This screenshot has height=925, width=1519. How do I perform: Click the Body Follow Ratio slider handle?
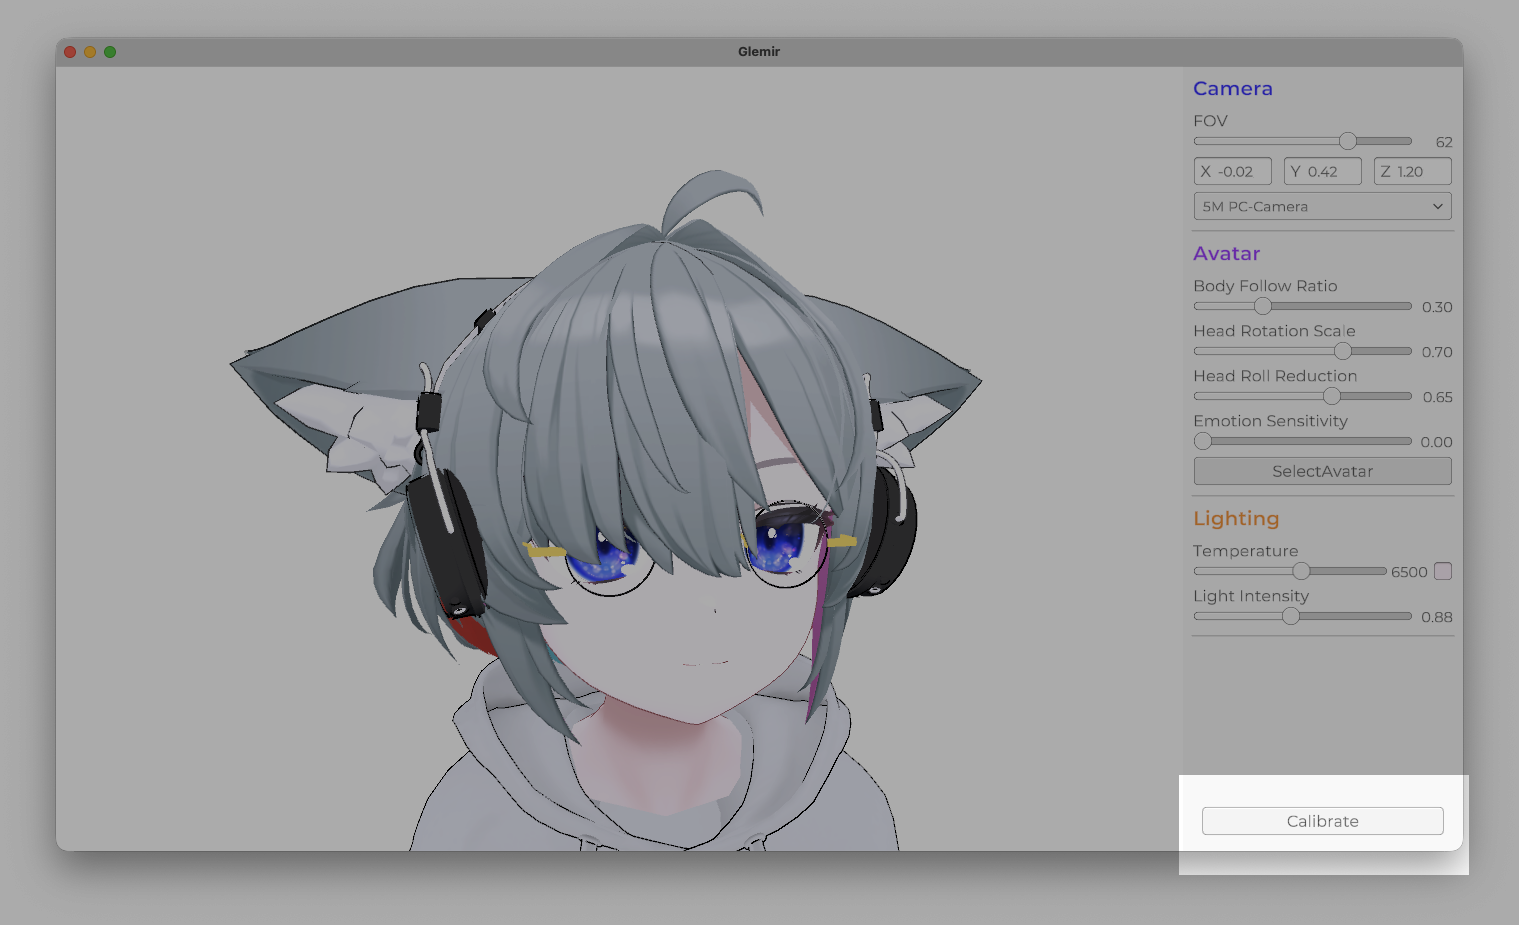pos(1263,306)
